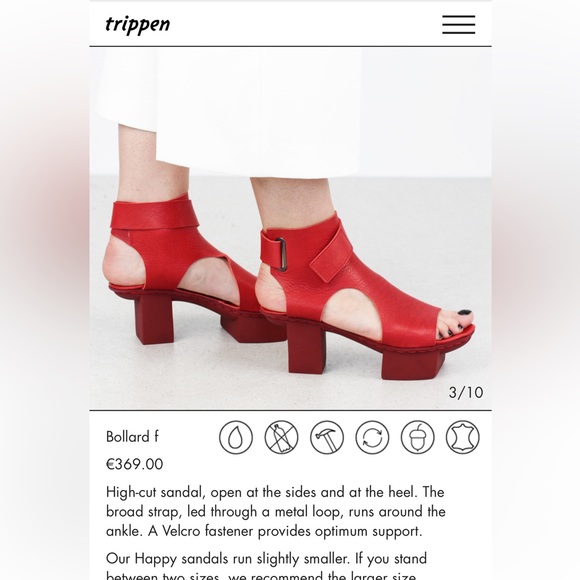Image resolution: width=580 pixels, height=580 pixels.
Task: Click the trippen logo
Action: 138,24
